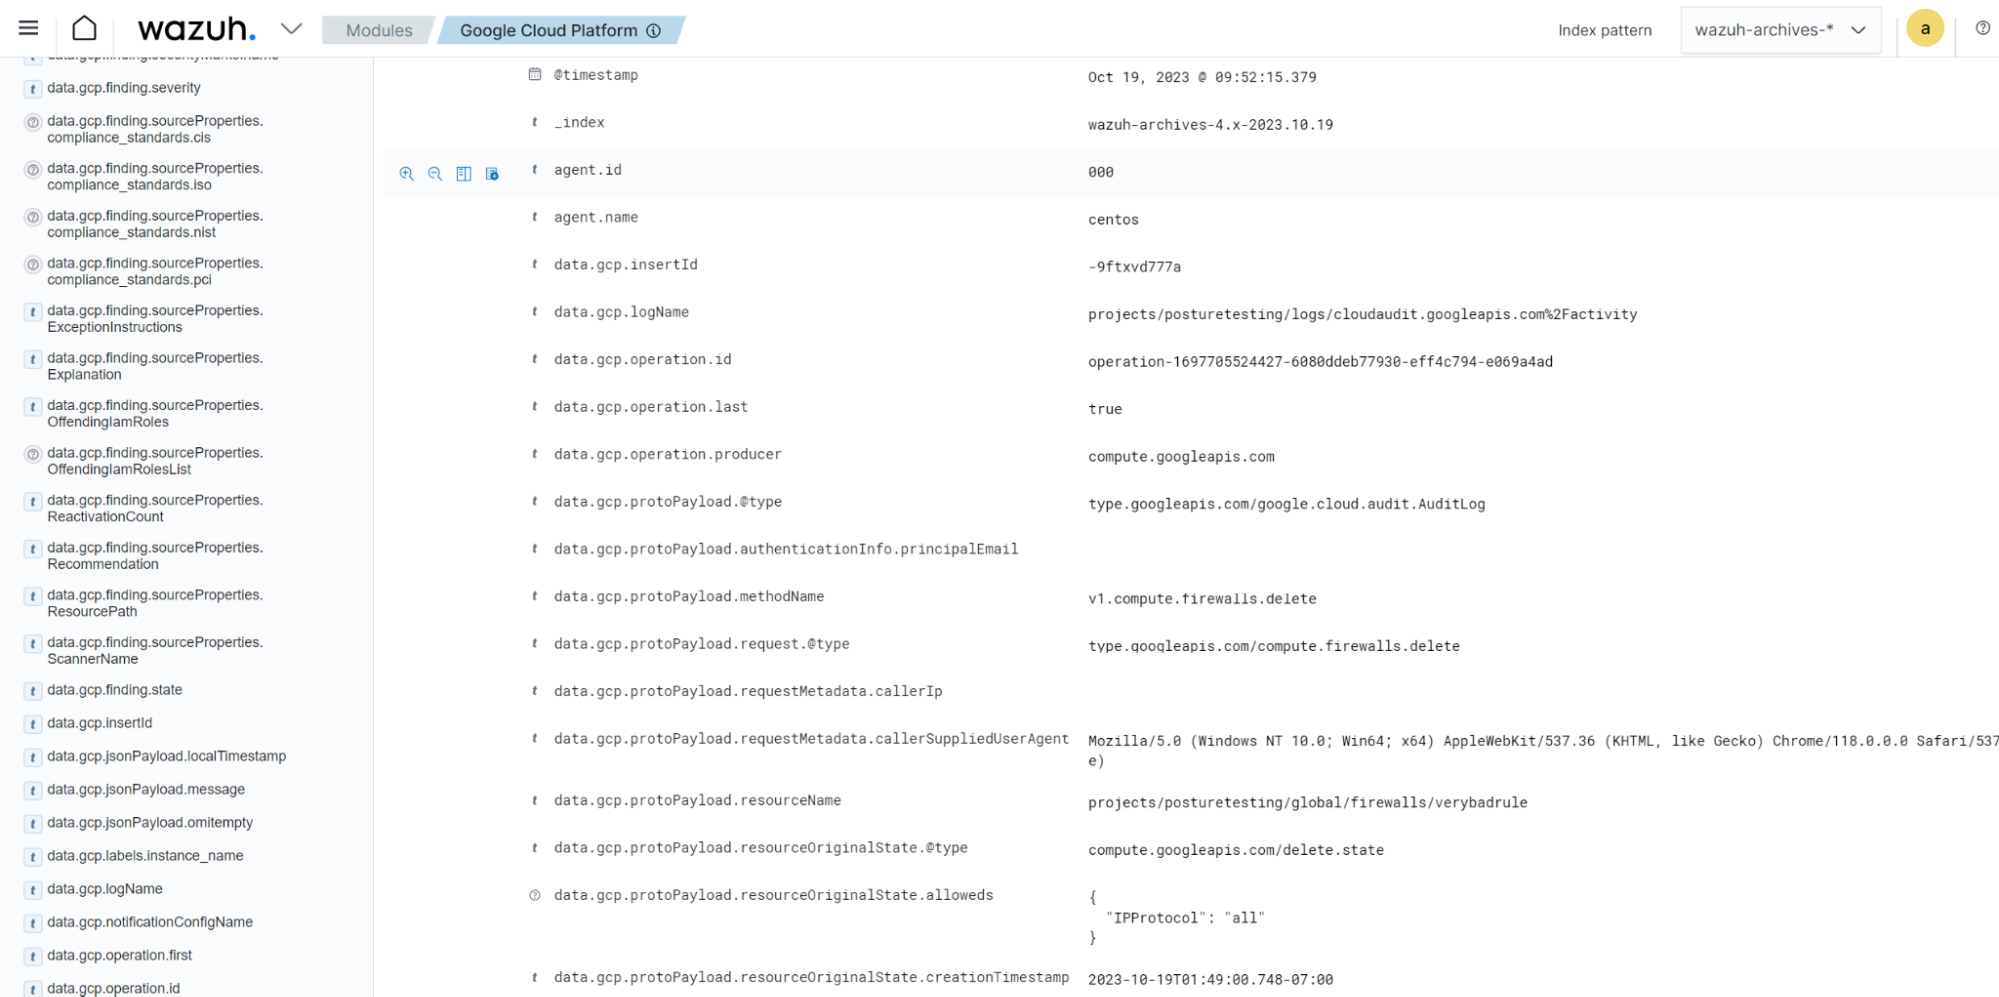
Task: Click the Index pattern label
Action: point(1604,30)
